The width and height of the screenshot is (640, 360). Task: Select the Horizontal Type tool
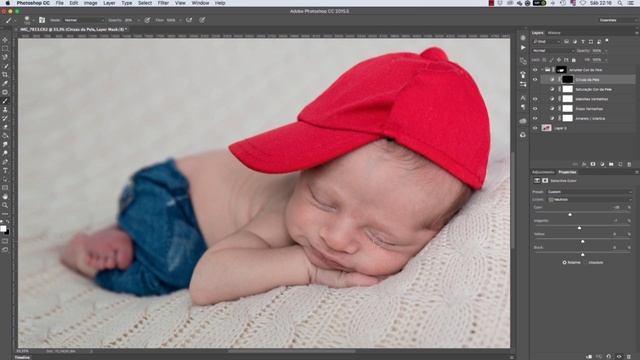tap(5, 171)
